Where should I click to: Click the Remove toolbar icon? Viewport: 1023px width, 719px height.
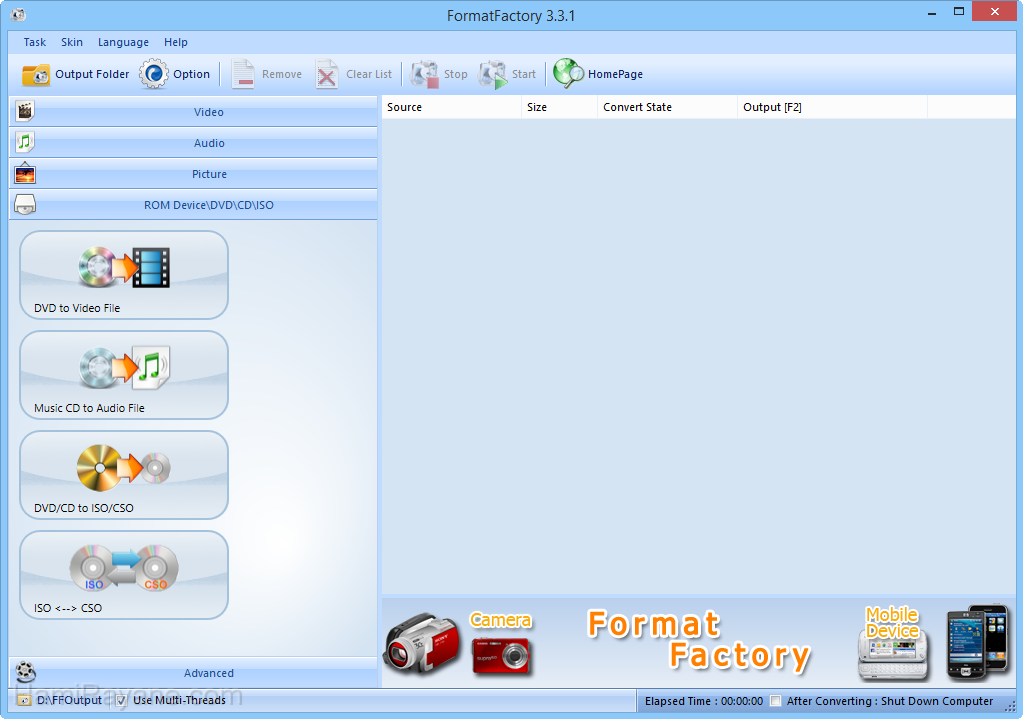tap(243, 74)
